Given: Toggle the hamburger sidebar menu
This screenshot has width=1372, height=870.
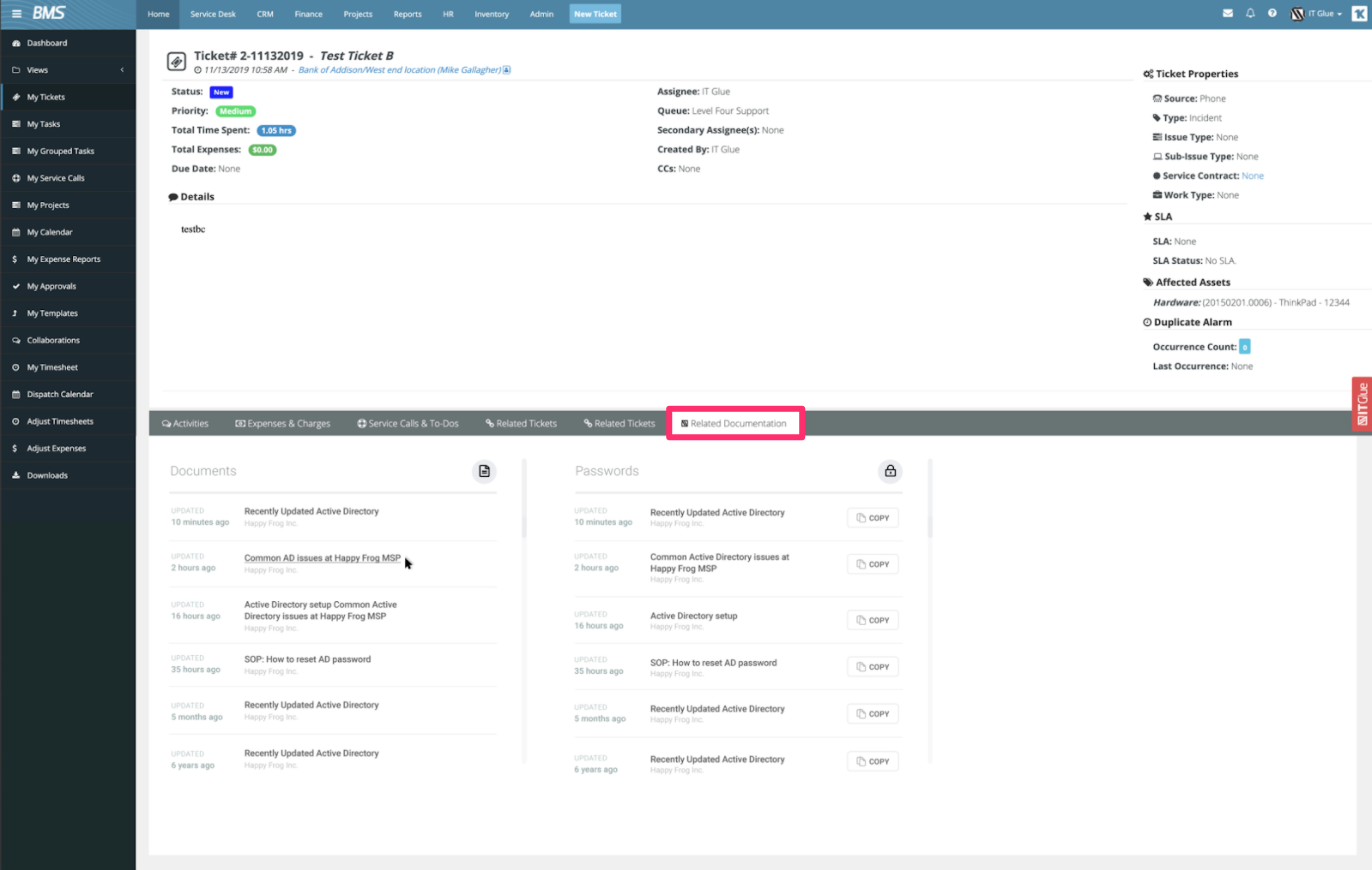Looking at the screenshot, I should click(x=16, y=14).
